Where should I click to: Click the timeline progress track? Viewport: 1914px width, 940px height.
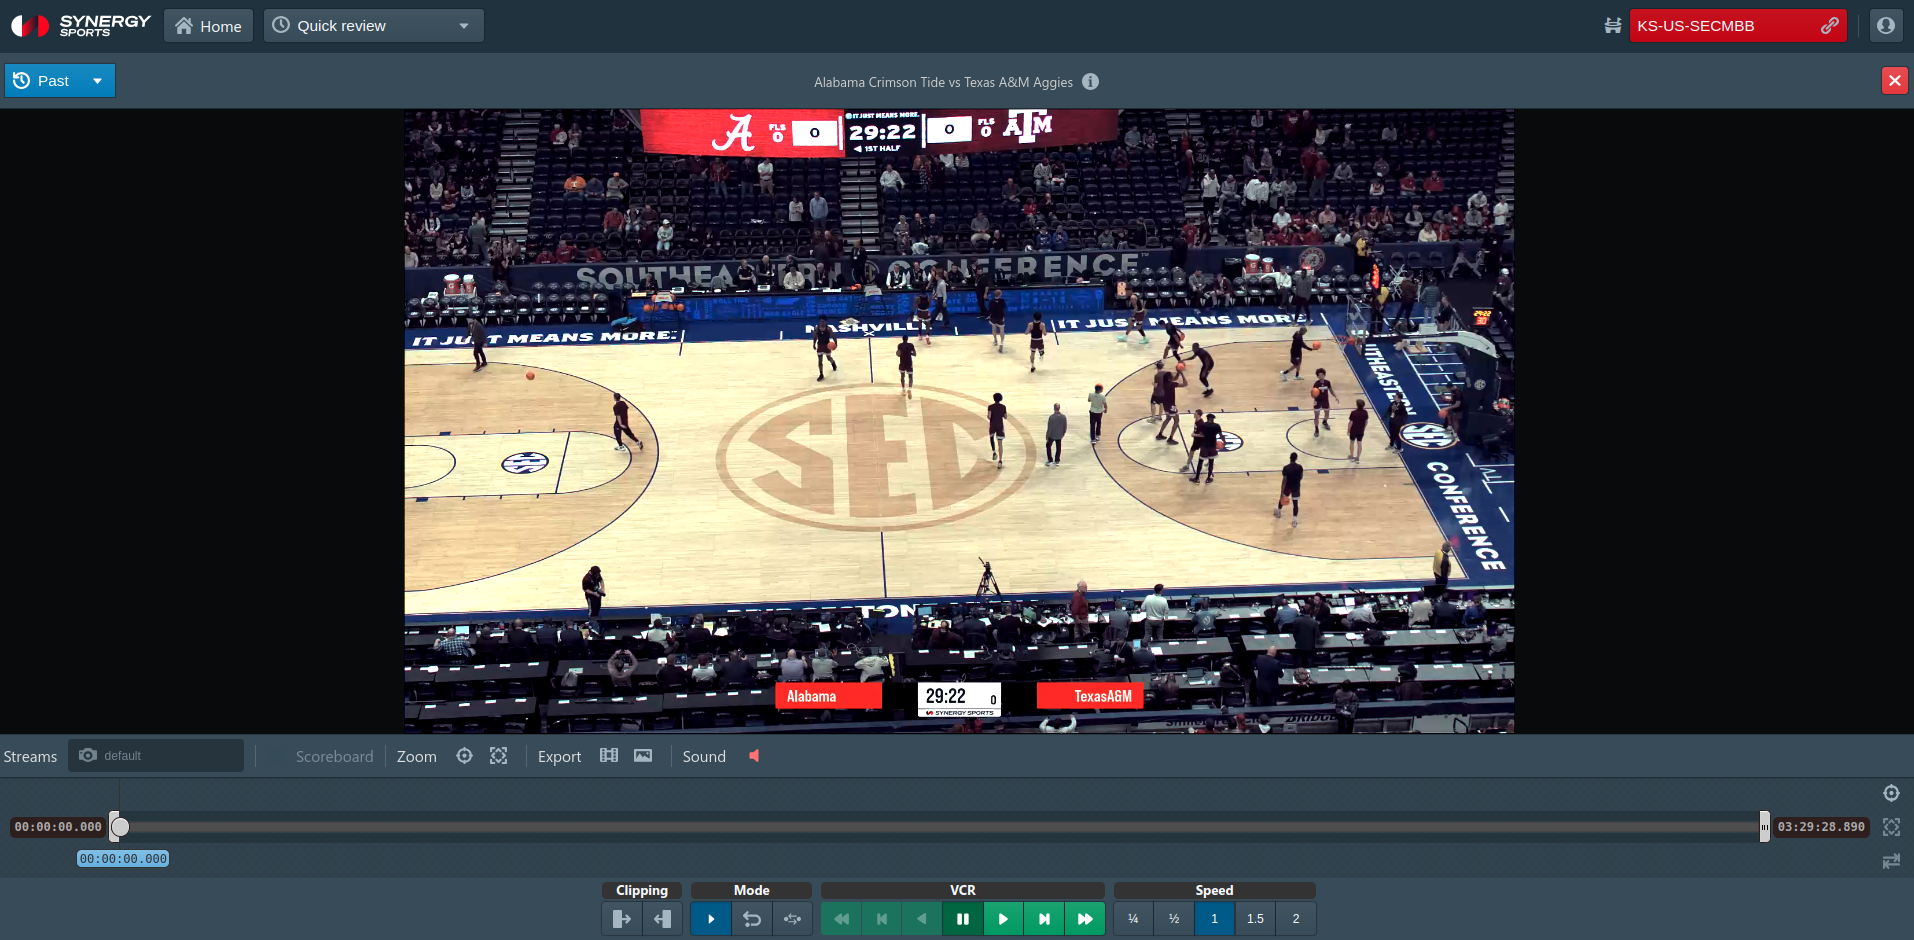point(940,827)
